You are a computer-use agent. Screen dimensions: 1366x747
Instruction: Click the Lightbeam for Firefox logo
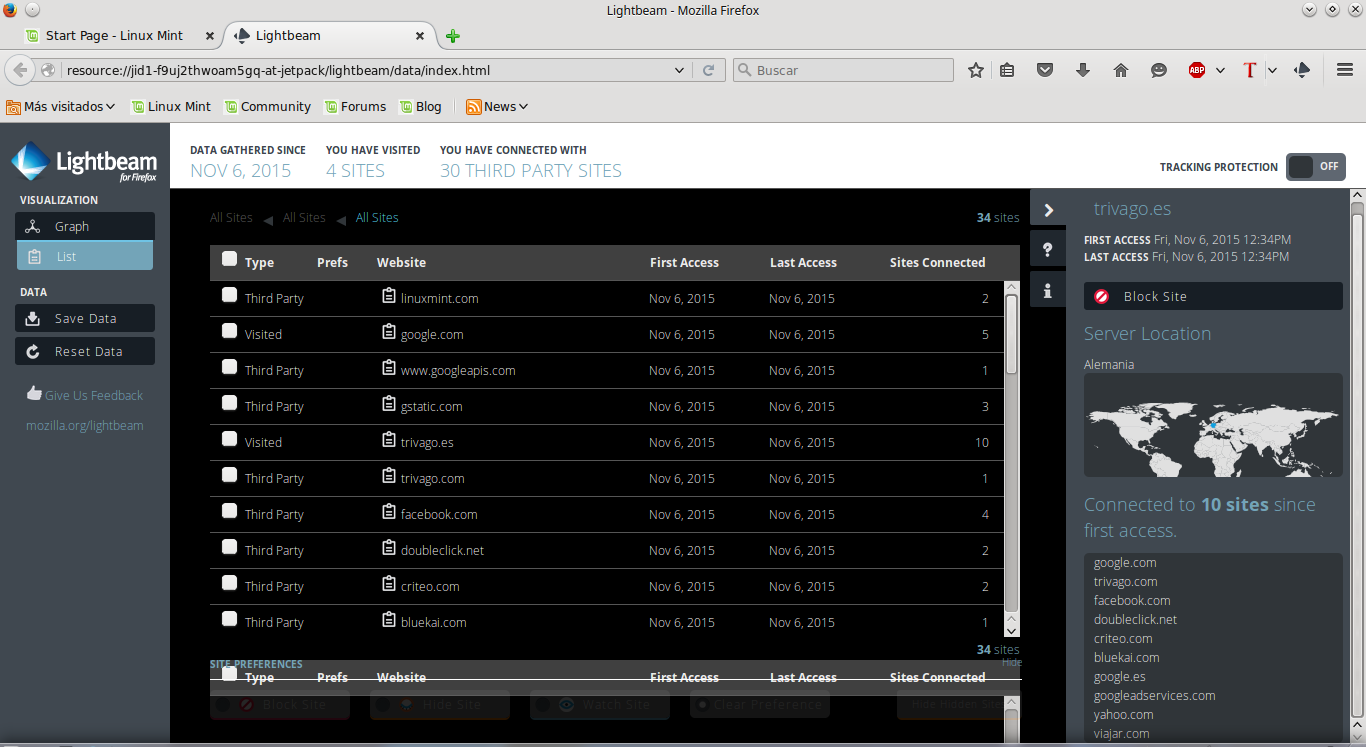85,162
